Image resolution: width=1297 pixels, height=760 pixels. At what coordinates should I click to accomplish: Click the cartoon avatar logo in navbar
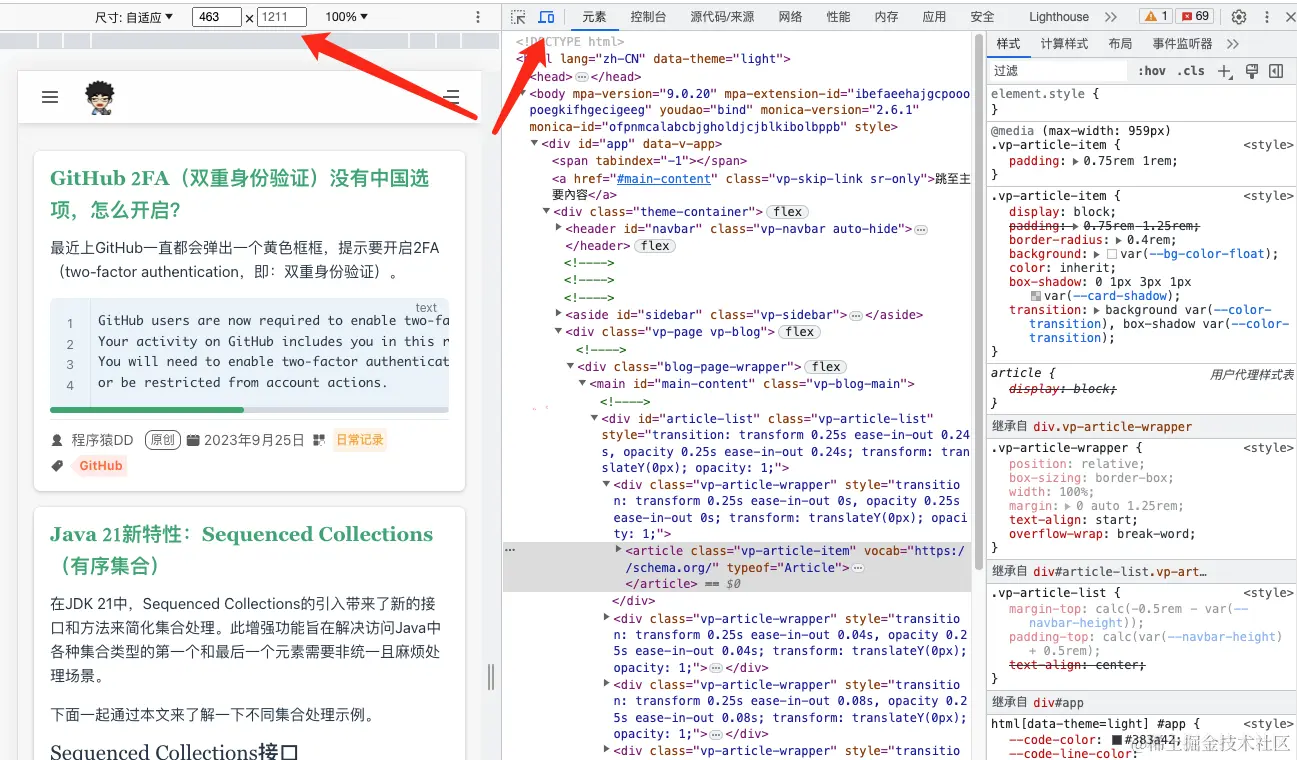100,97
